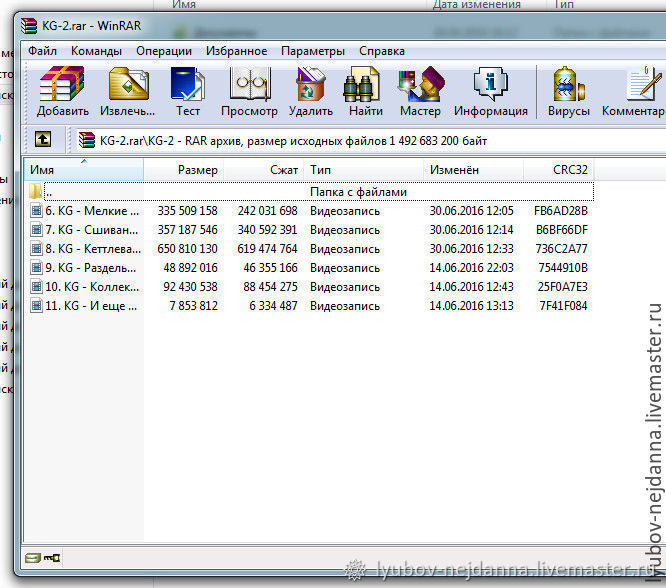Click CRC32 value FB6AD28B
This screenshot has width=666, height=588.
click(561, 211)
